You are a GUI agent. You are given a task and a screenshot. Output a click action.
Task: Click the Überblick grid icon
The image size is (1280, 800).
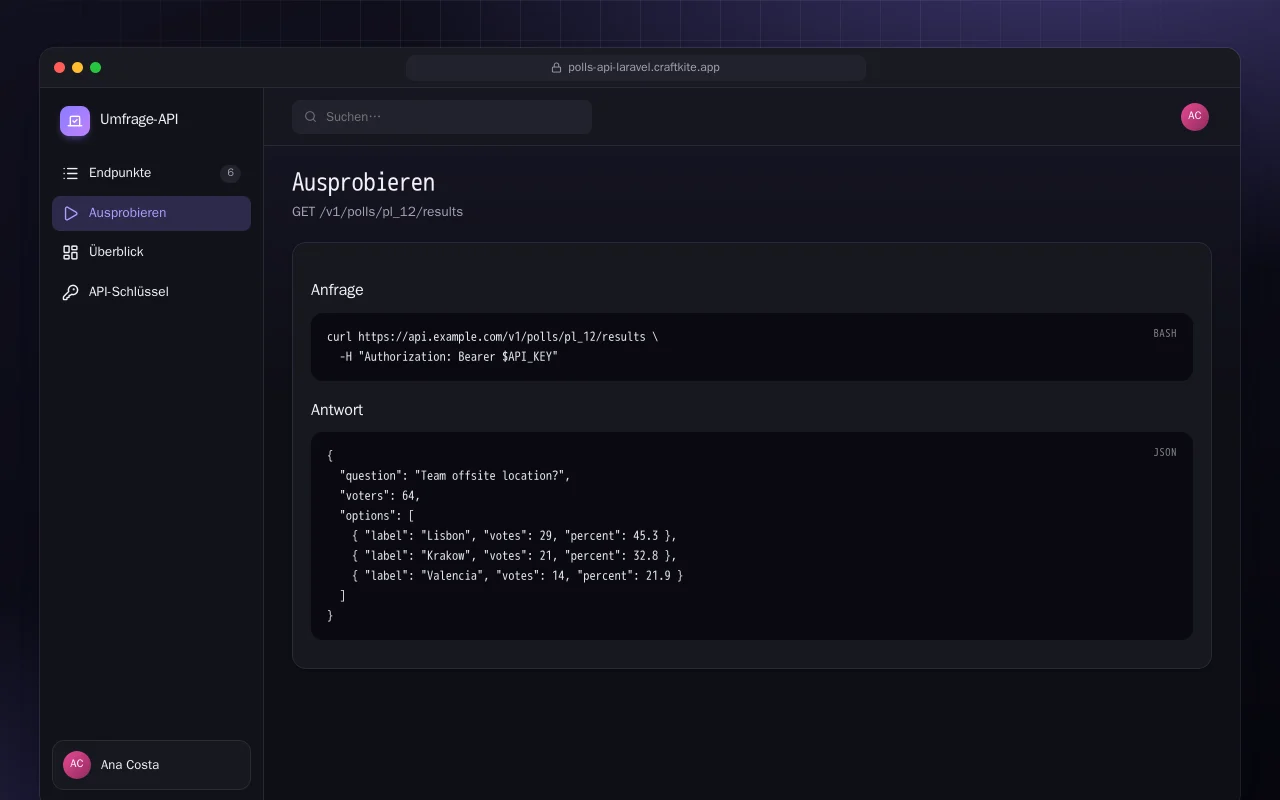(x=70, y=252)
